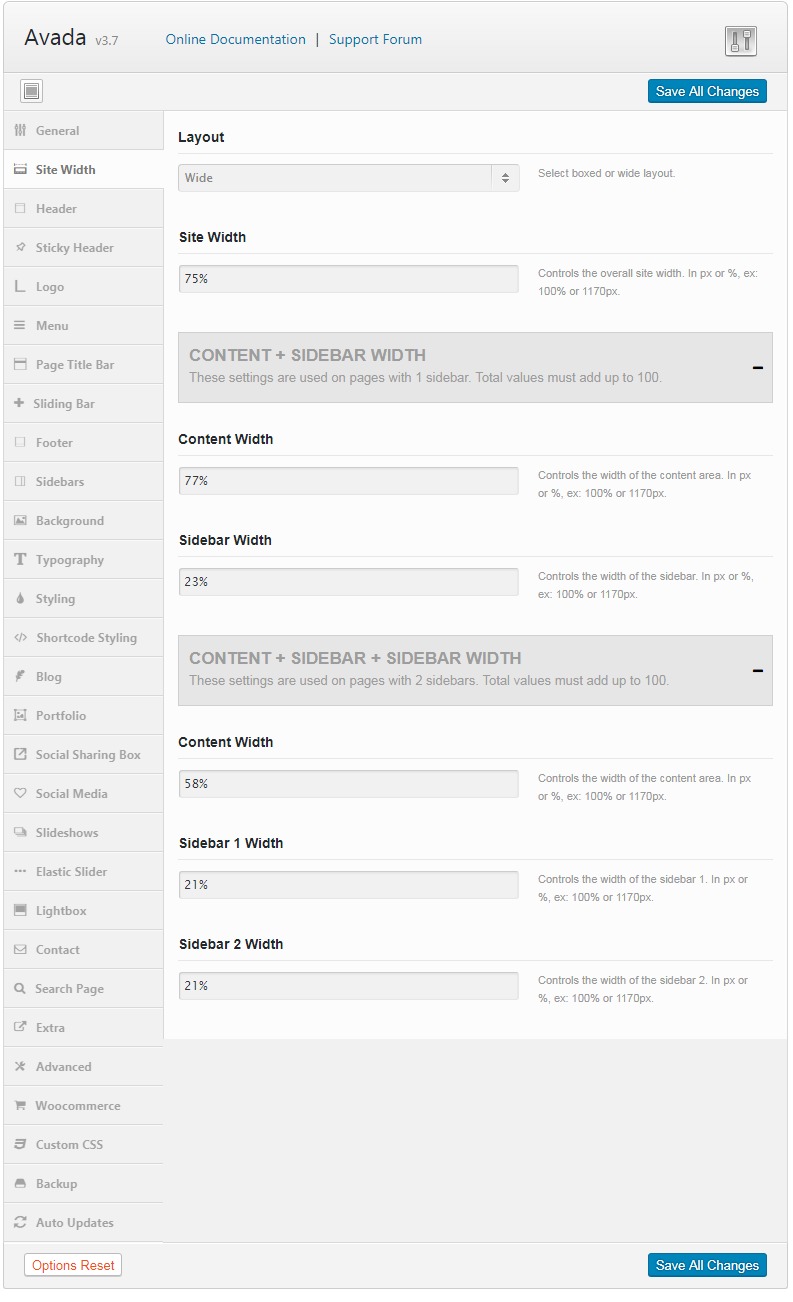Image resolution: width=793 pixels, height=1302 pixels.
Task: Click the Site Width 75% input field
Action: coord(349,279)
